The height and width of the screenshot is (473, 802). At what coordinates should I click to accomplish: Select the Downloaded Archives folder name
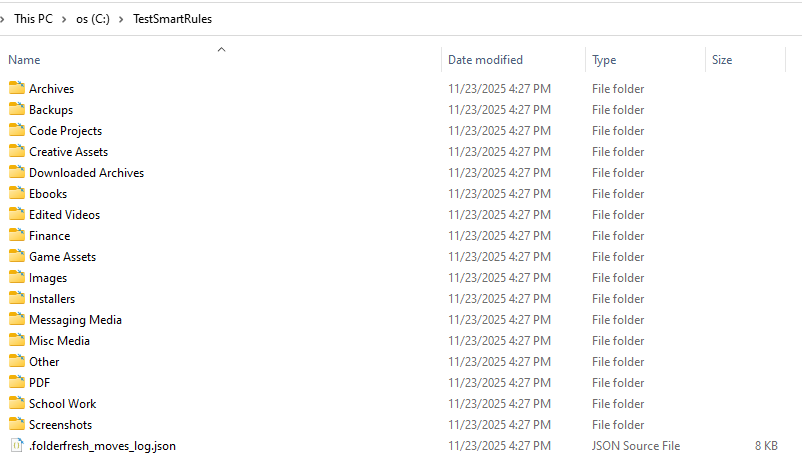pyautogui.click(x=86, y=172)
